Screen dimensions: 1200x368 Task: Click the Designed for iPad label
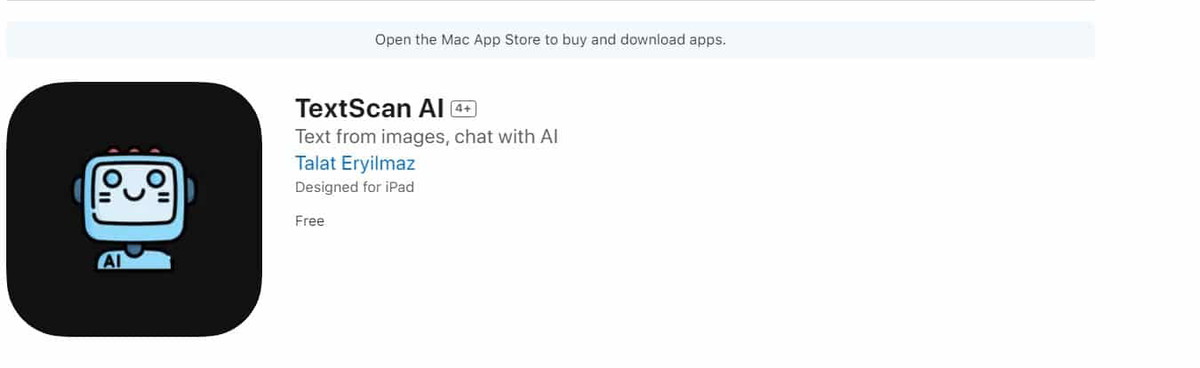[x=354, y=187]
